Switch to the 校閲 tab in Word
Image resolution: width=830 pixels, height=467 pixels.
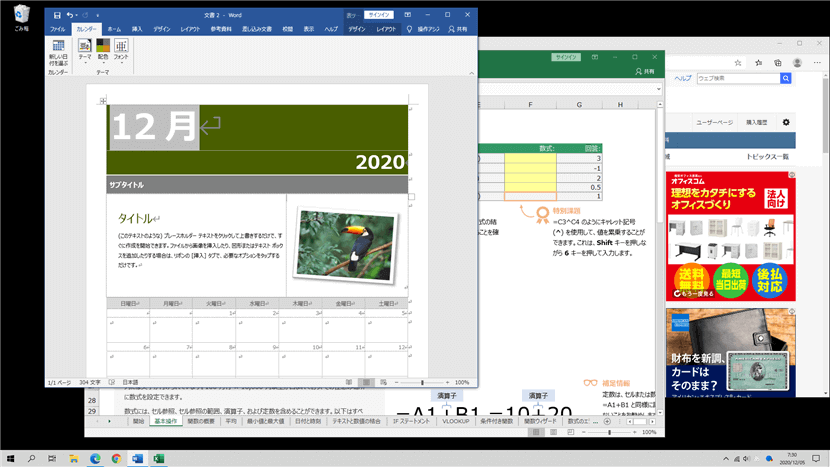coord(287,29)
